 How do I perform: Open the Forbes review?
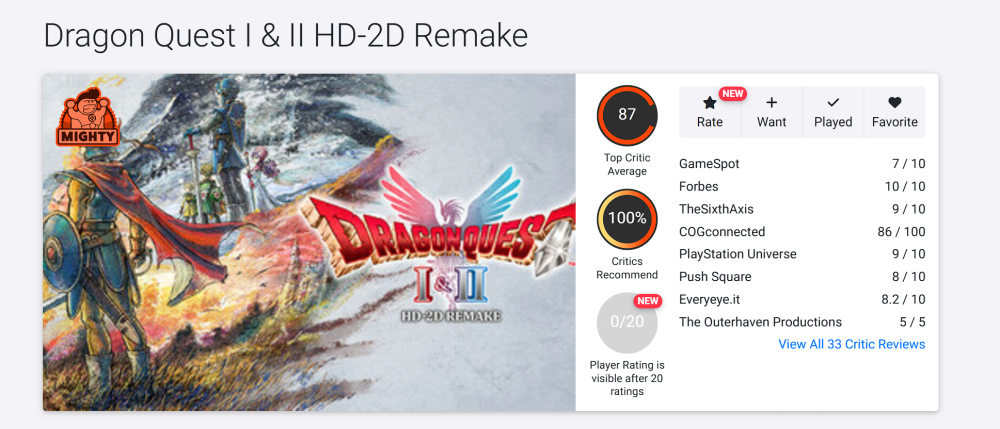tap(802, 187)
